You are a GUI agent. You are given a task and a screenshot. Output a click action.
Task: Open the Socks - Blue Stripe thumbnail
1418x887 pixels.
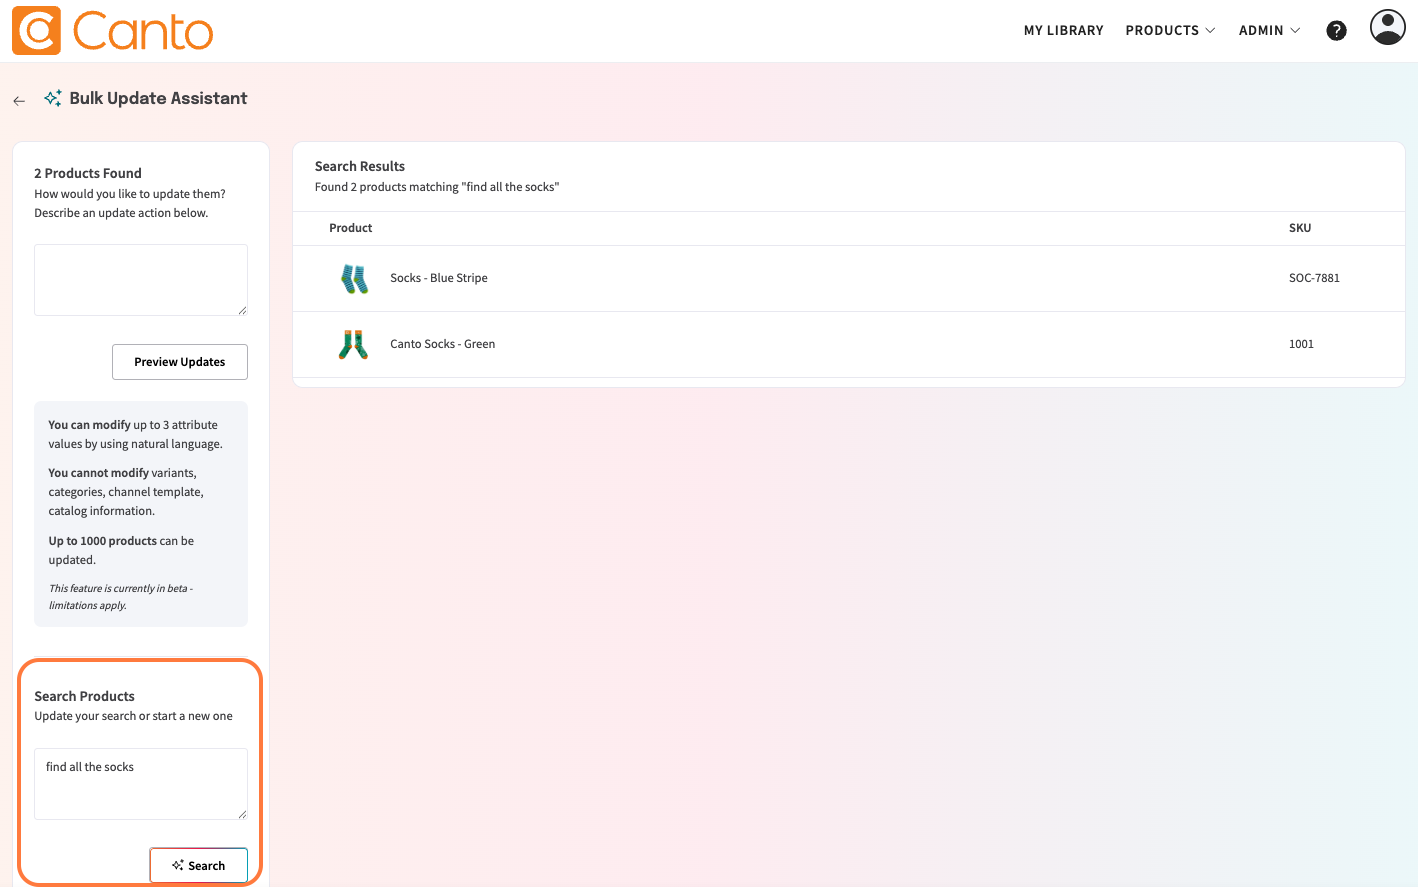(354, 279)
